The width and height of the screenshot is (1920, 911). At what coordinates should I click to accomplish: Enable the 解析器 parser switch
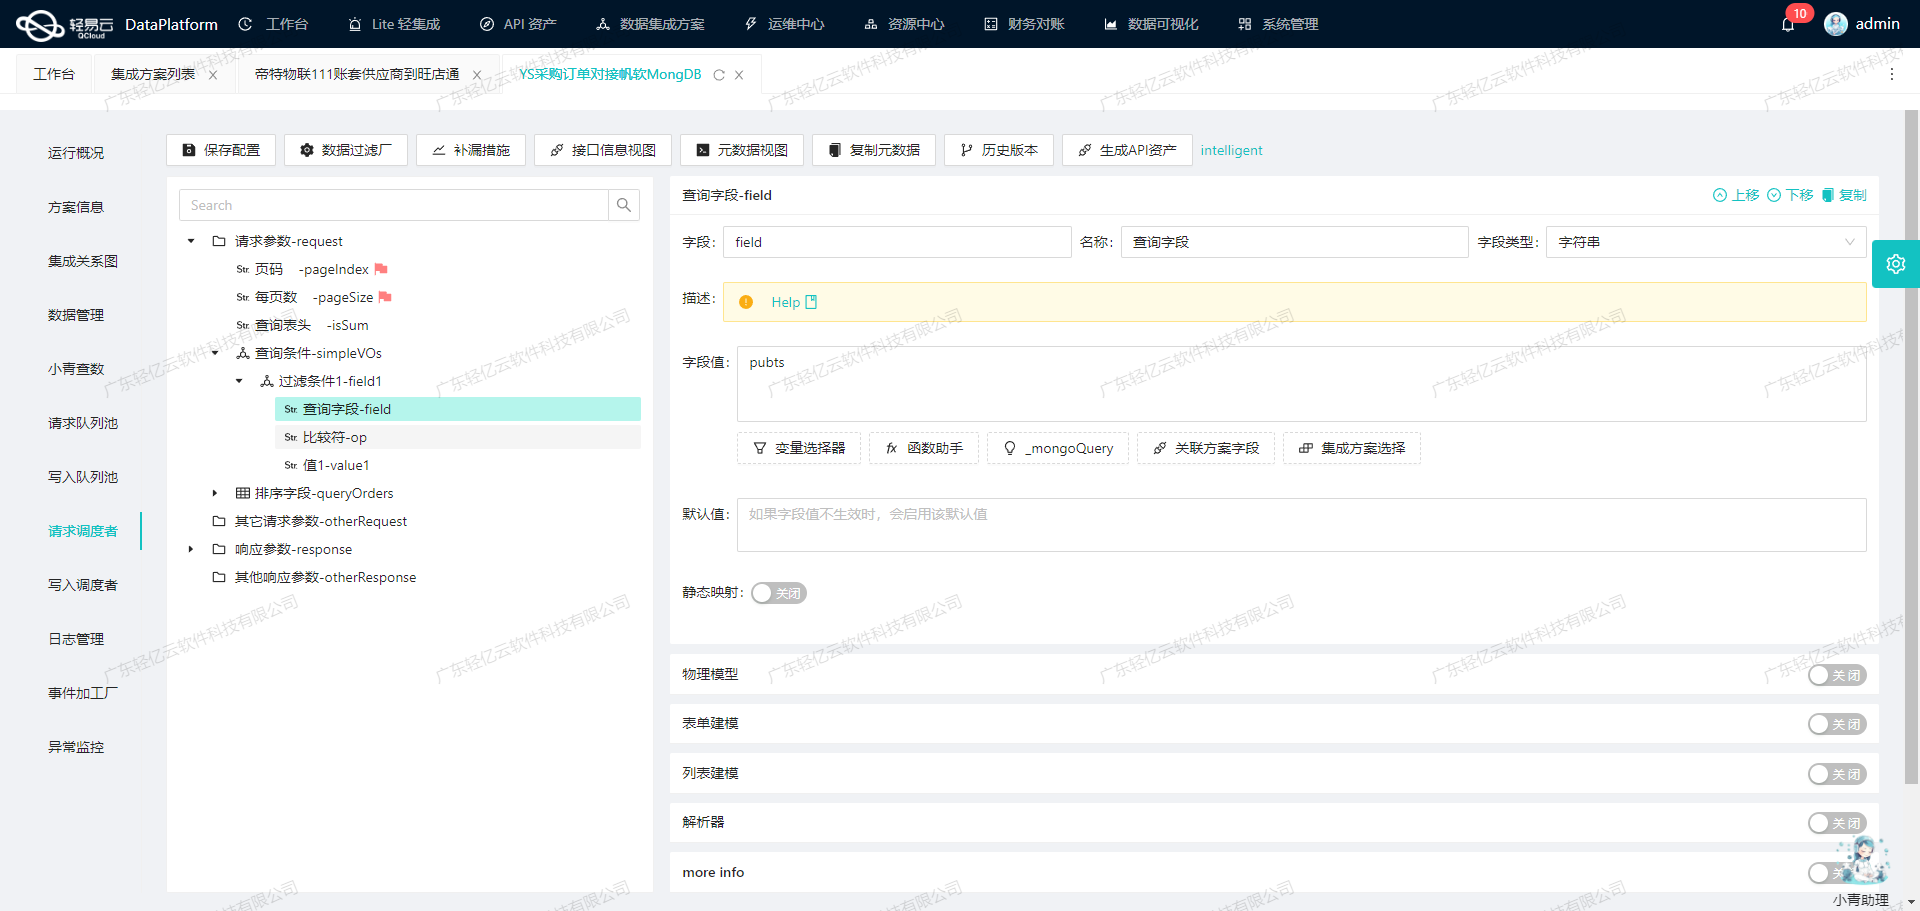(x=1836, y=822)
